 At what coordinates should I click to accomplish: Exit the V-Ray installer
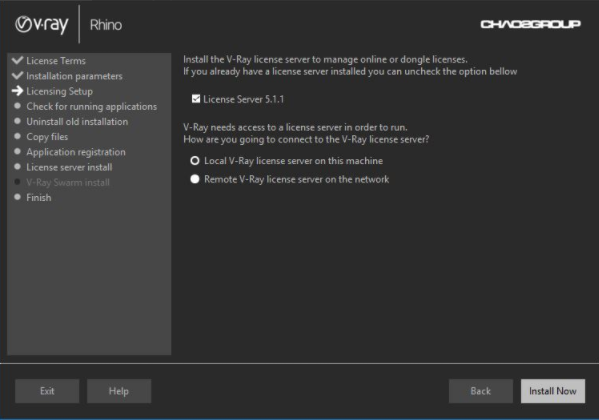tap(47, 391)
